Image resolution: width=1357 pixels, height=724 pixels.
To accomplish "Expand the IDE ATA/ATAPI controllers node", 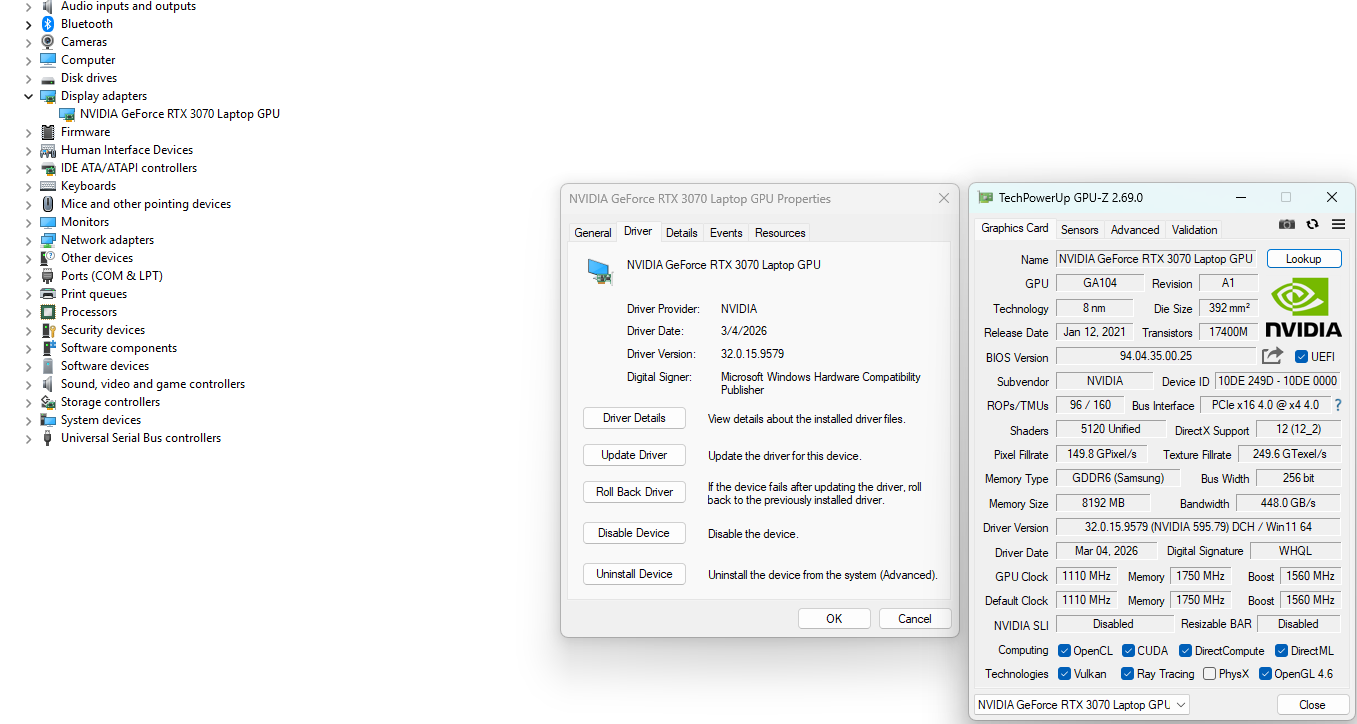I will pyautogui.click(x=28, y=168).
